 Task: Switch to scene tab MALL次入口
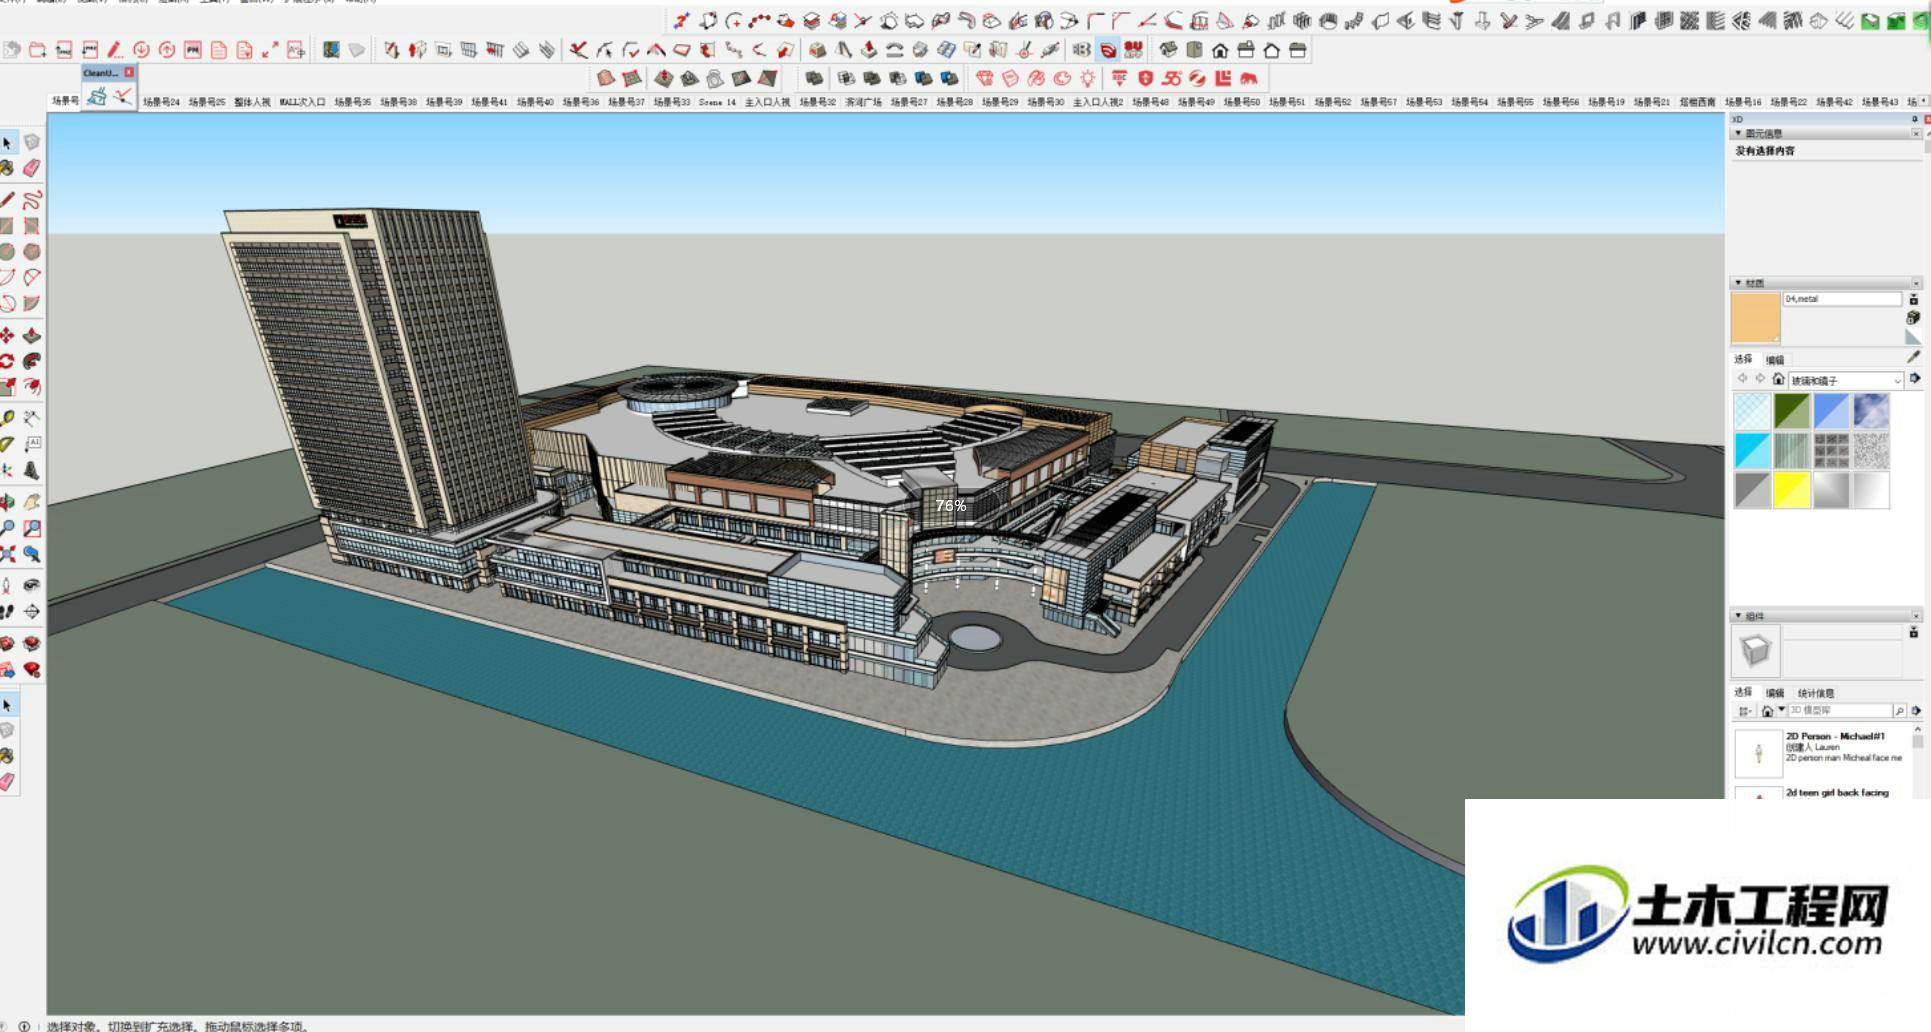pos(302,102)
